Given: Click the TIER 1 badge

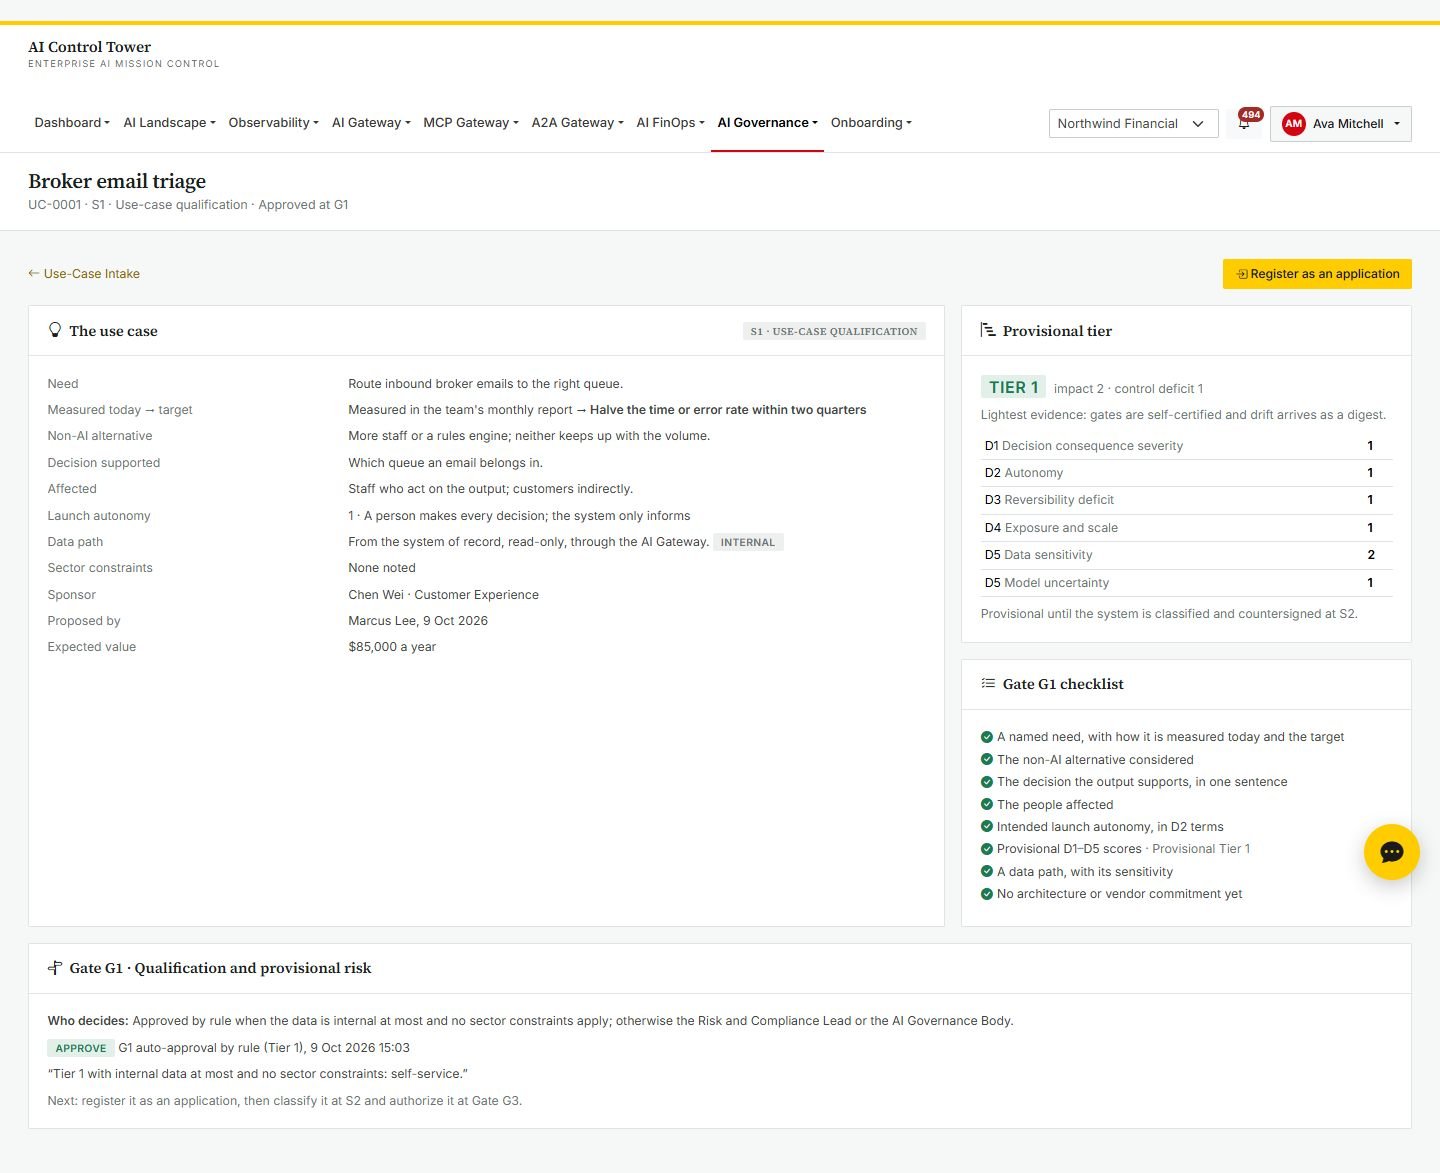Looking at the screenshot, I should click(1013, 388).
